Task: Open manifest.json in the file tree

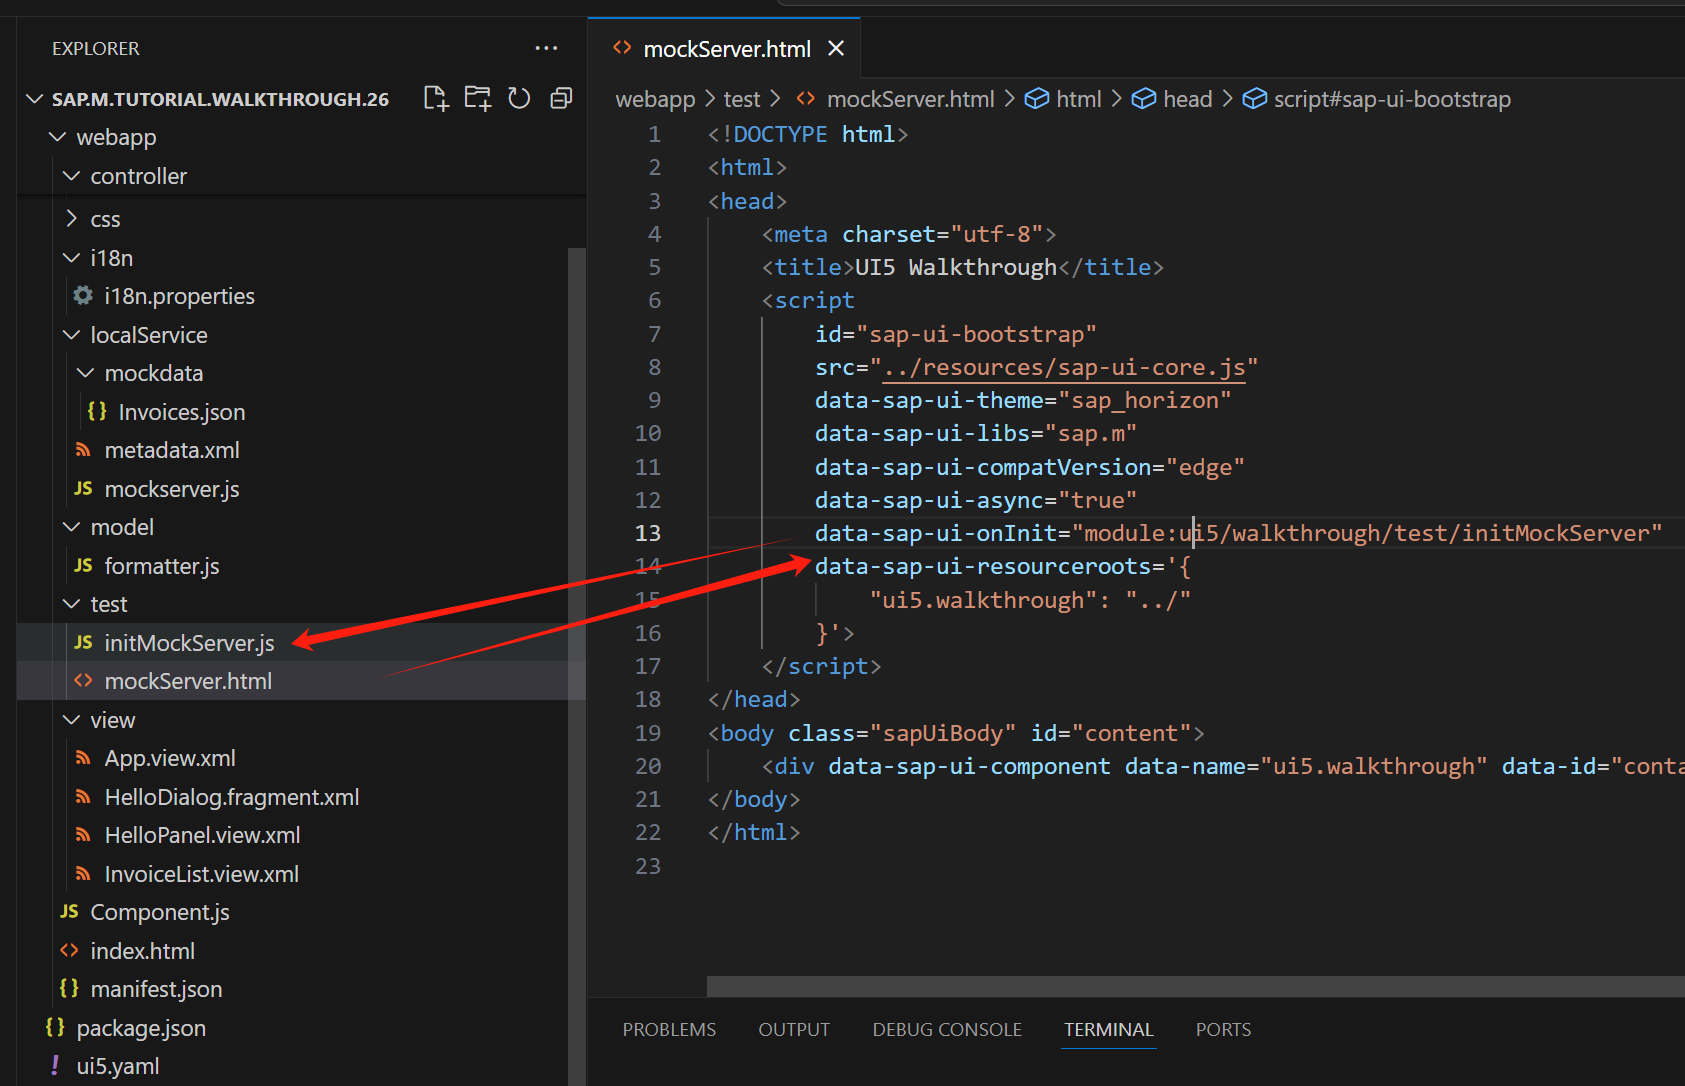Action: point(156,989)
